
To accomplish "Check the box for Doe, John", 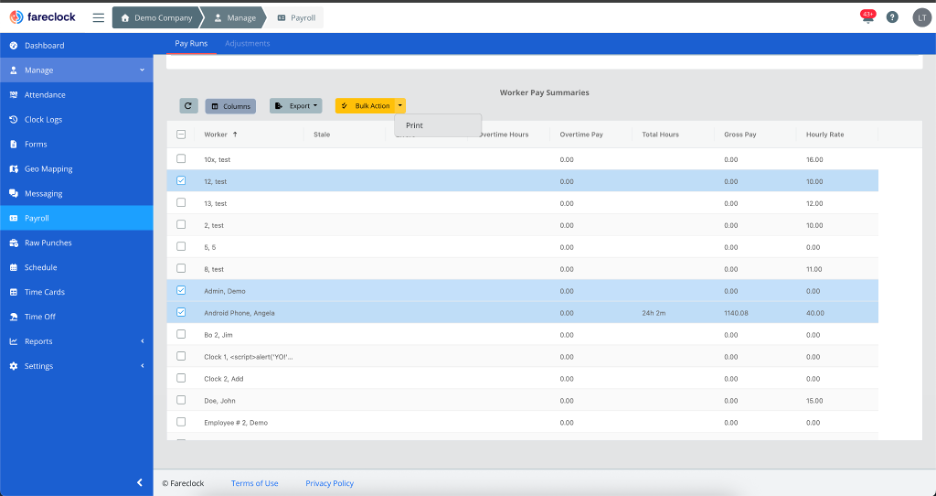I will 181,400.
